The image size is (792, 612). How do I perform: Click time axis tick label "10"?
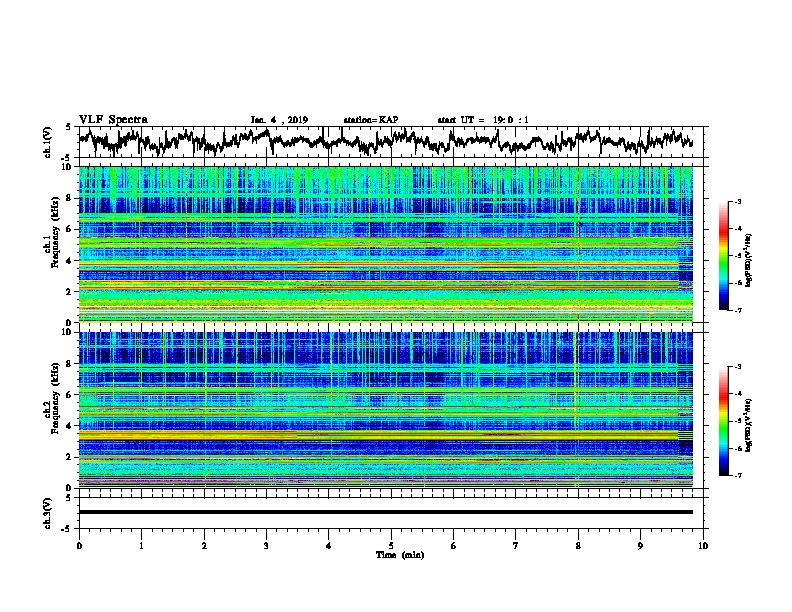(x=703, y=546)
